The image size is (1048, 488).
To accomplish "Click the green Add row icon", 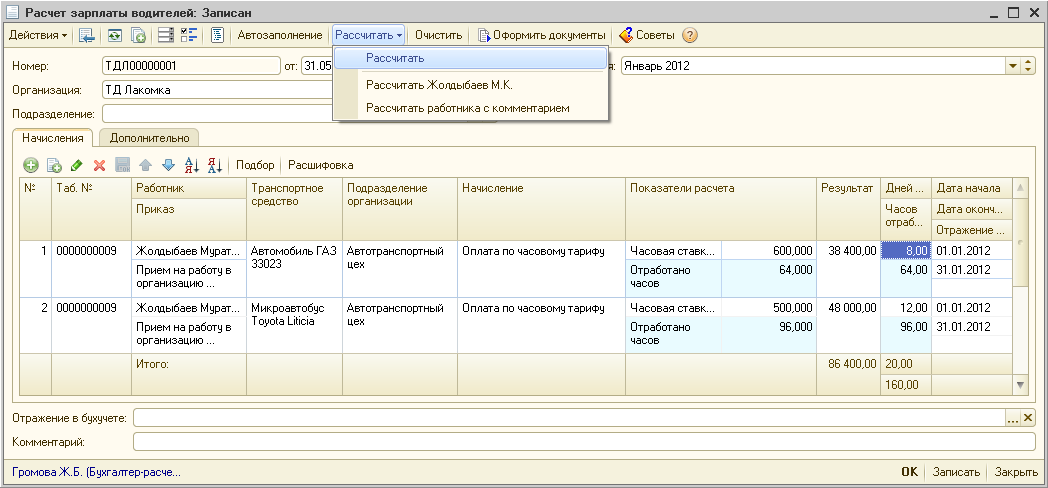I will pos(31,165).
